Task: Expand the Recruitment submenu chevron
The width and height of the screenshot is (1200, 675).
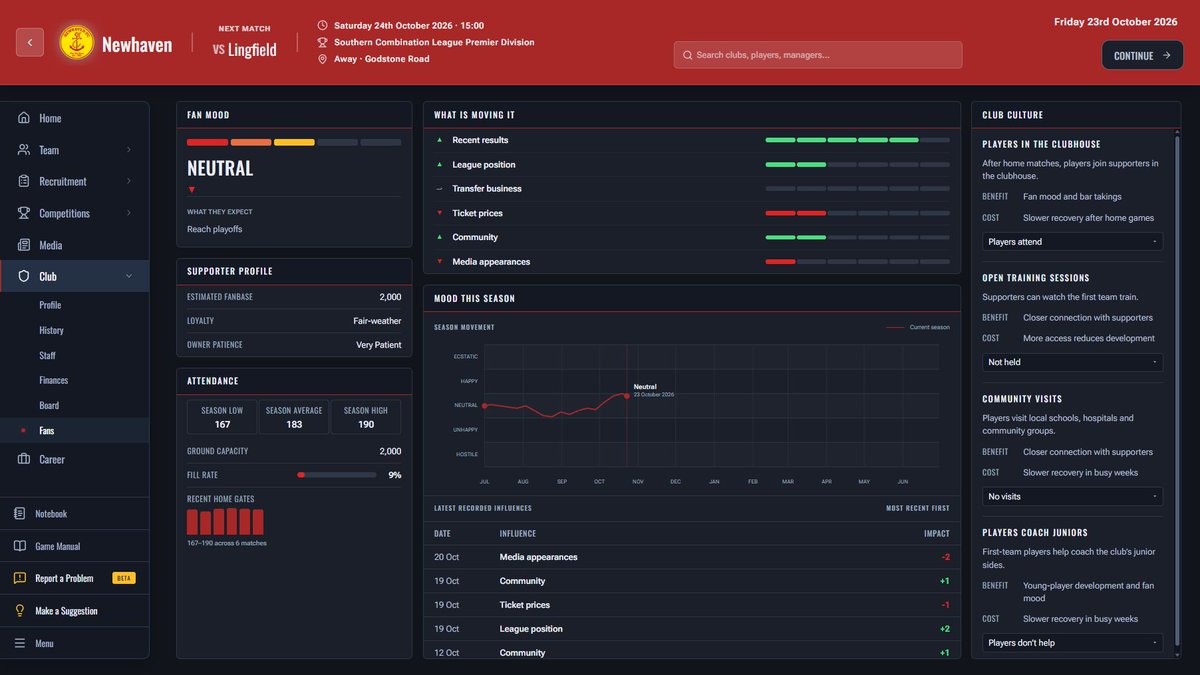Action: [x=129, y=182]
